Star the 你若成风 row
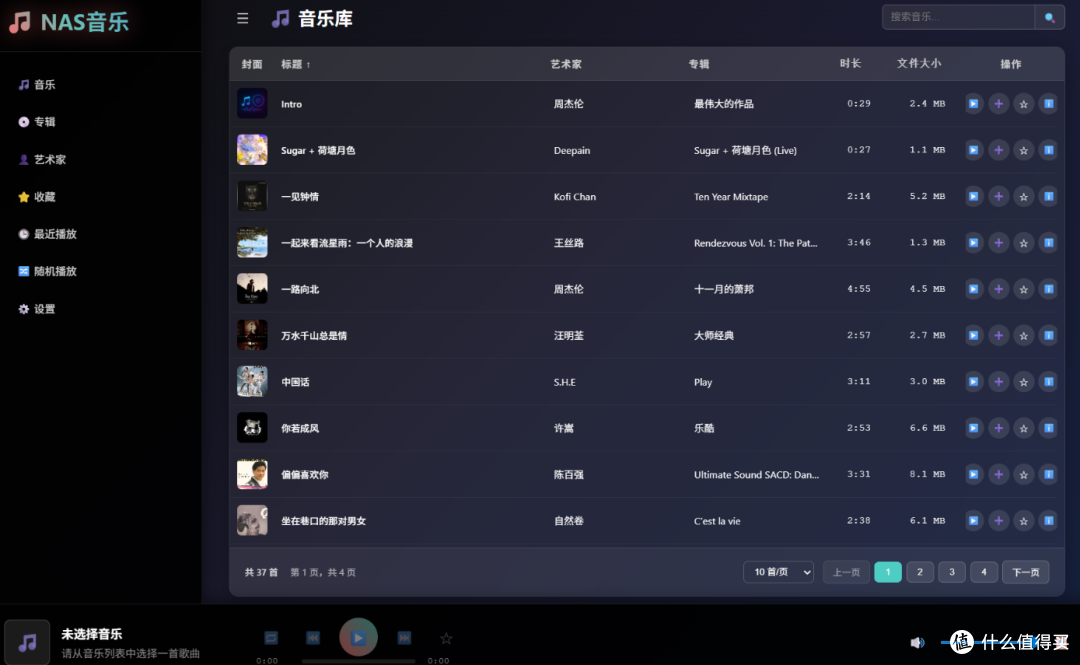The height and width of the screenshot is (665, 1080). [x=1024, y=428]
